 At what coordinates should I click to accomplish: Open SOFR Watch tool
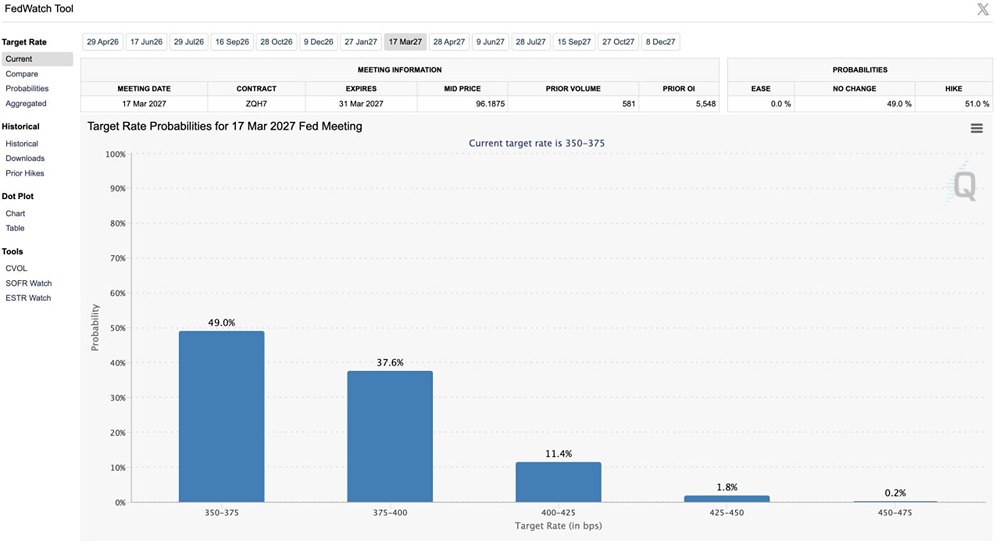(29, 283)
